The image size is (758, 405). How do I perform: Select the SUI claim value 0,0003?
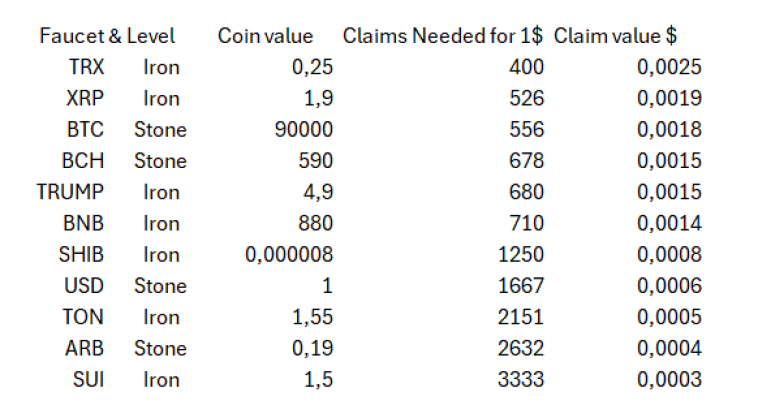click(669, 379)
